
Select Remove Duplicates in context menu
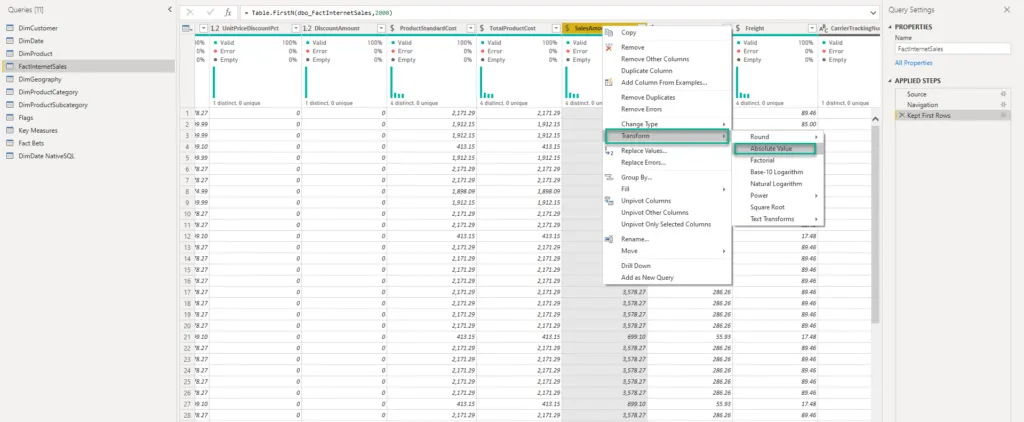[x=647, y=97]
